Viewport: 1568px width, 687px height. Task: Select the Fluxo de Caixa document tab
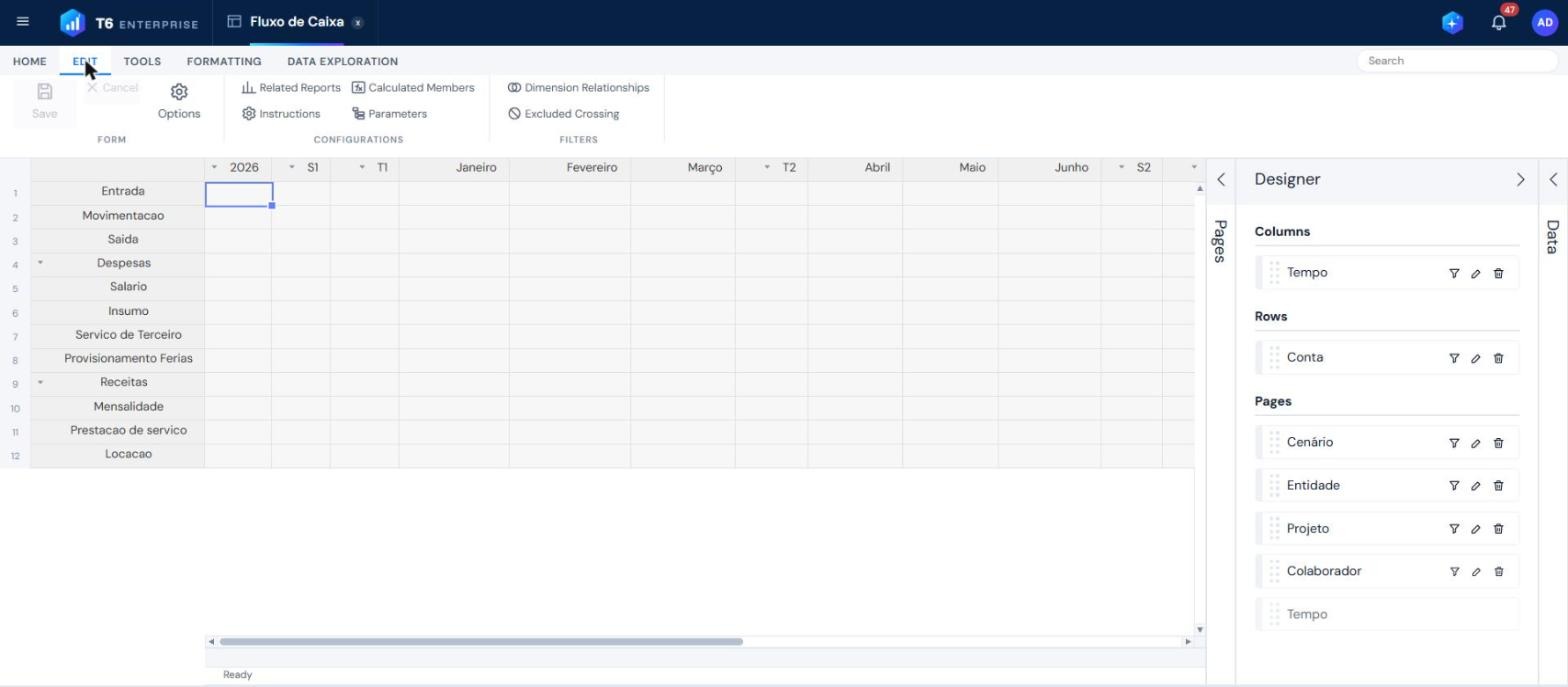click(296, 22)
